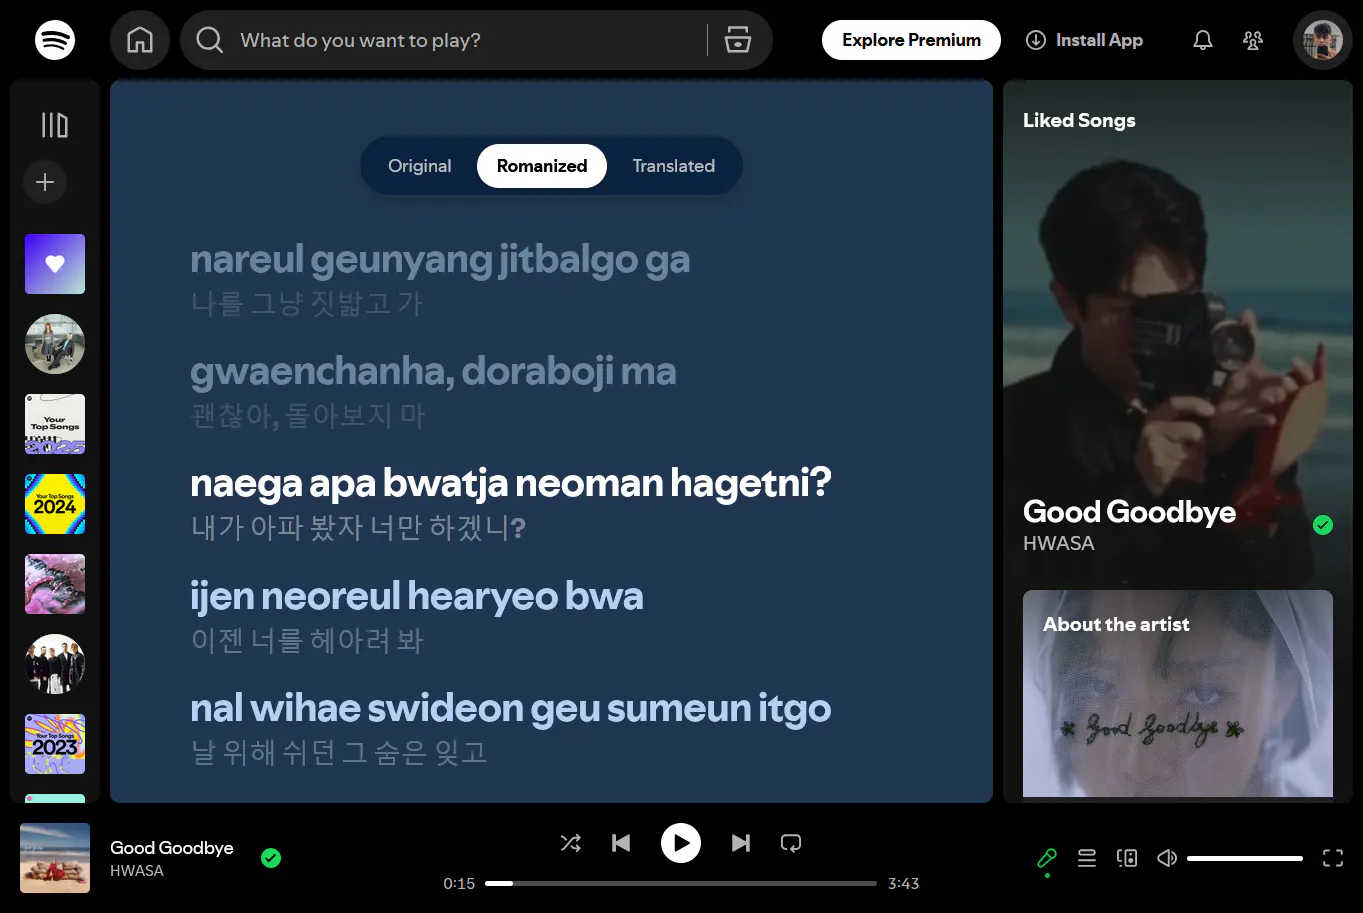1363x913 pixels.
Task: Open circular duo photo library item
Action: 55,344
